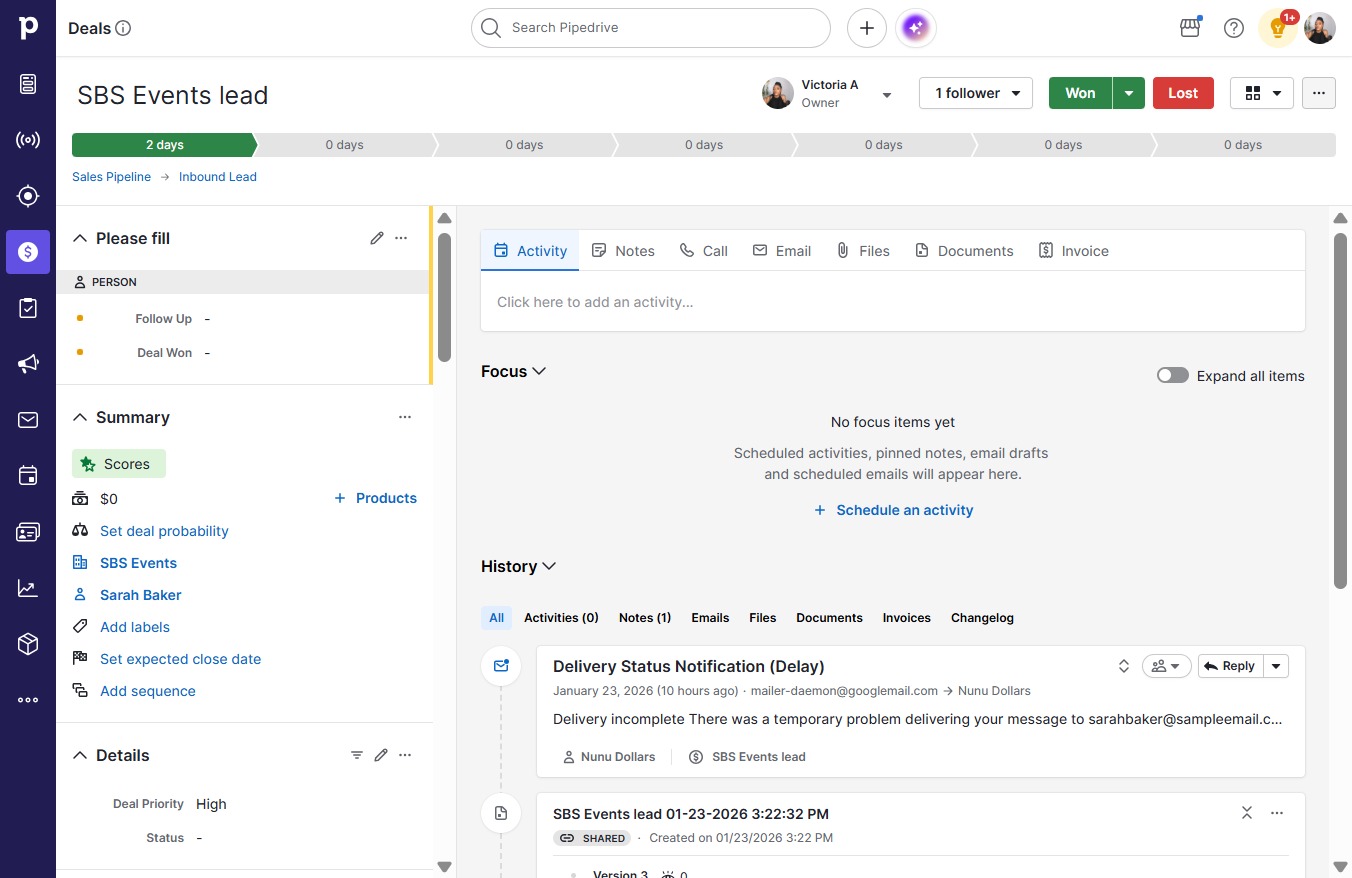Click the Details section filter icon
The height and width of the screenshot is (878, 1352).
click(357, 755)
